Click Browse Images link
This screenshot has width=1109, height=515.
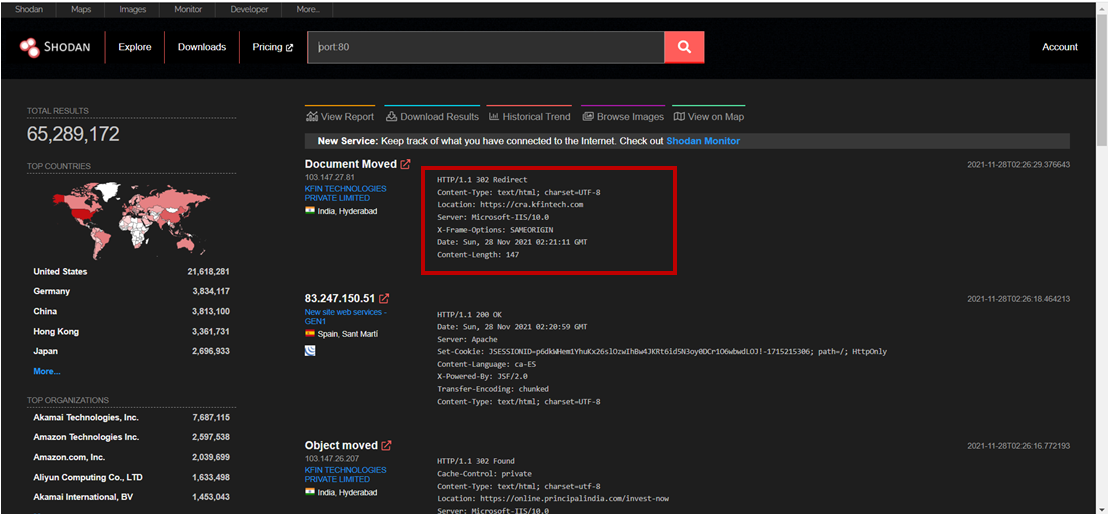(x=623, y=117)
